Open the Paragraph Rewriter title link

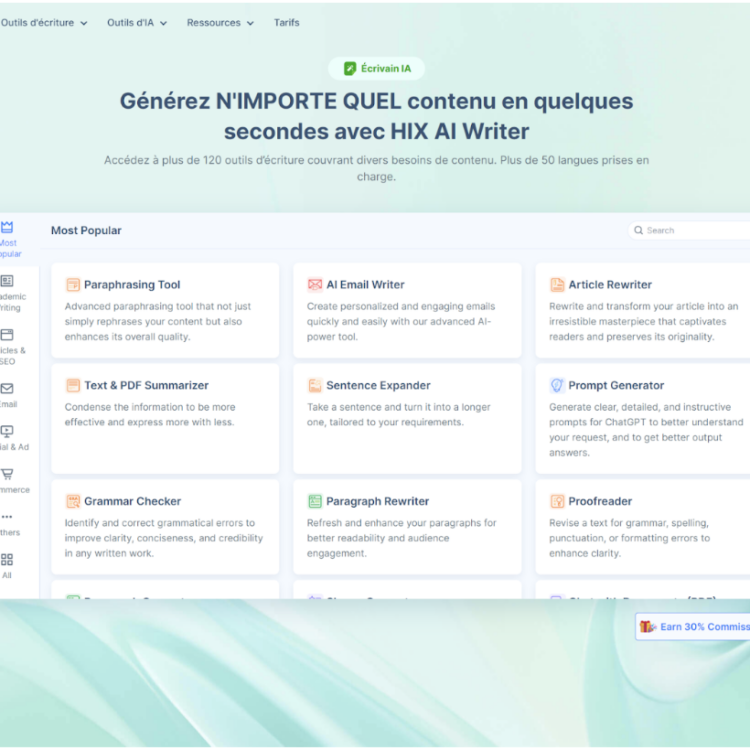[x=377, y=501]
